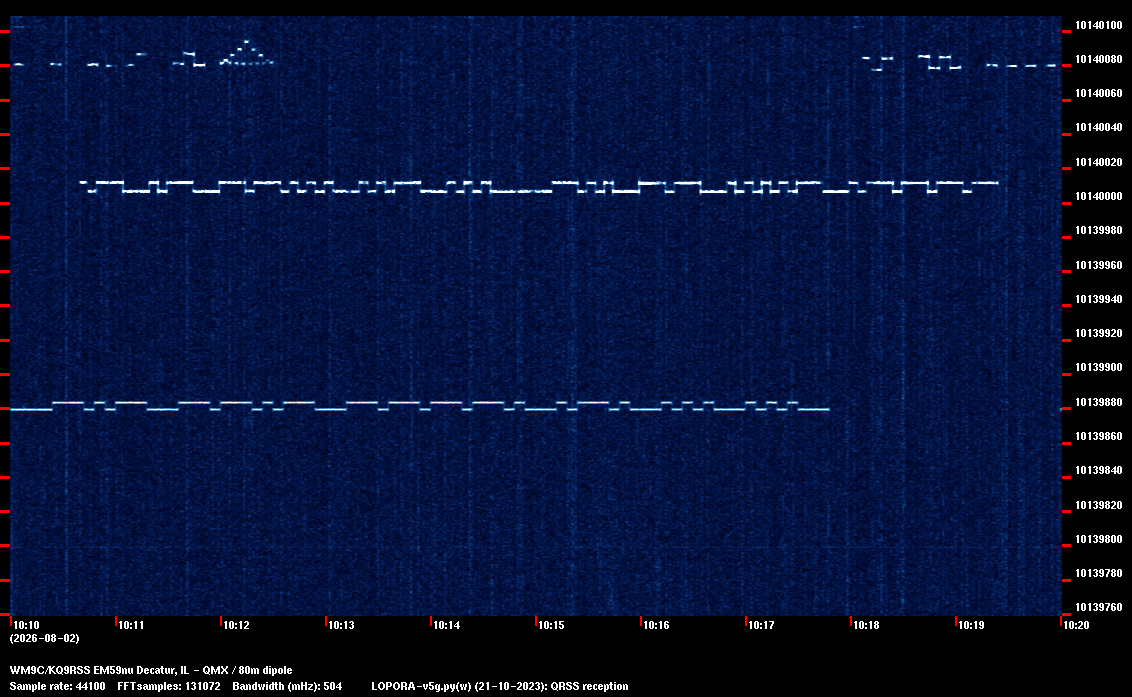Click the 10:18 time axis label
The width and height of the screenshot is (1132, 697).
coord(866,625)
